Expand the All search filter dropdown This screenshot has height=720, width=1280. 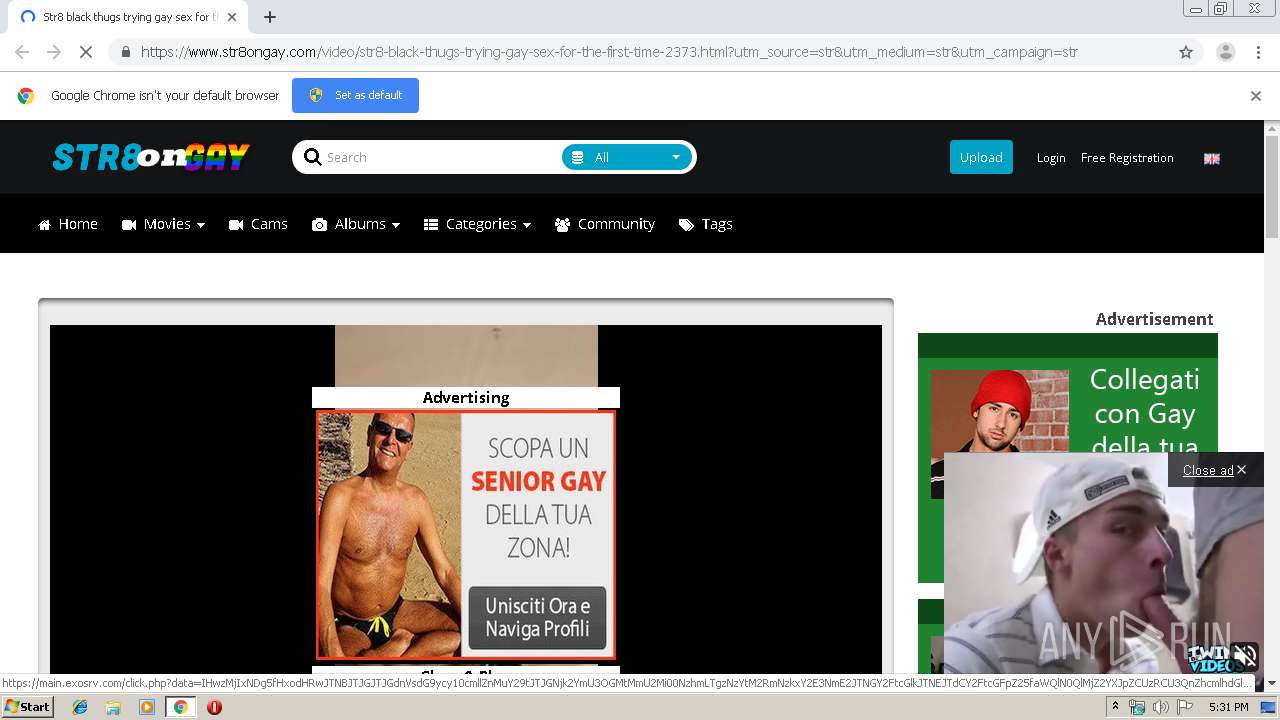(x=627, y=157)
